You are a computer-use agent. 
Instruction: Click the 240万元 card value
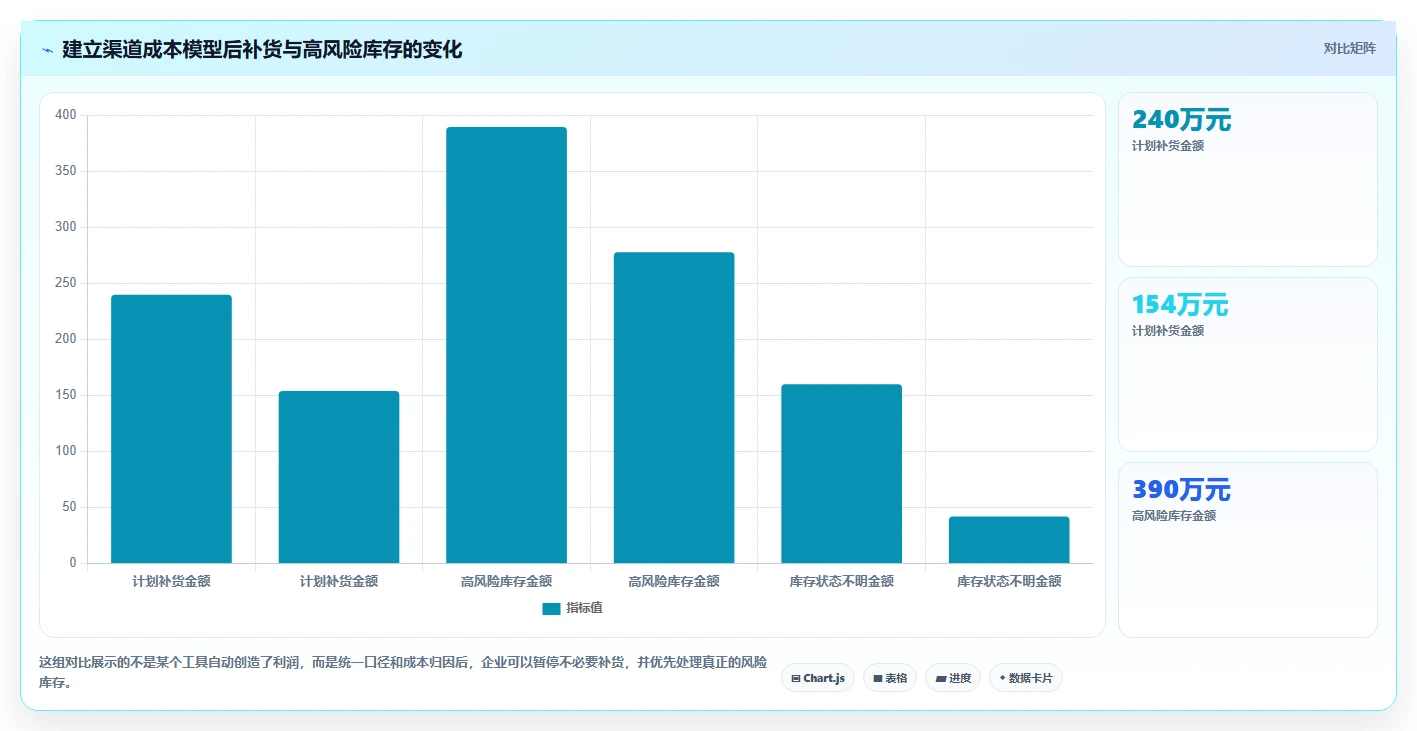click(1181, 120)
